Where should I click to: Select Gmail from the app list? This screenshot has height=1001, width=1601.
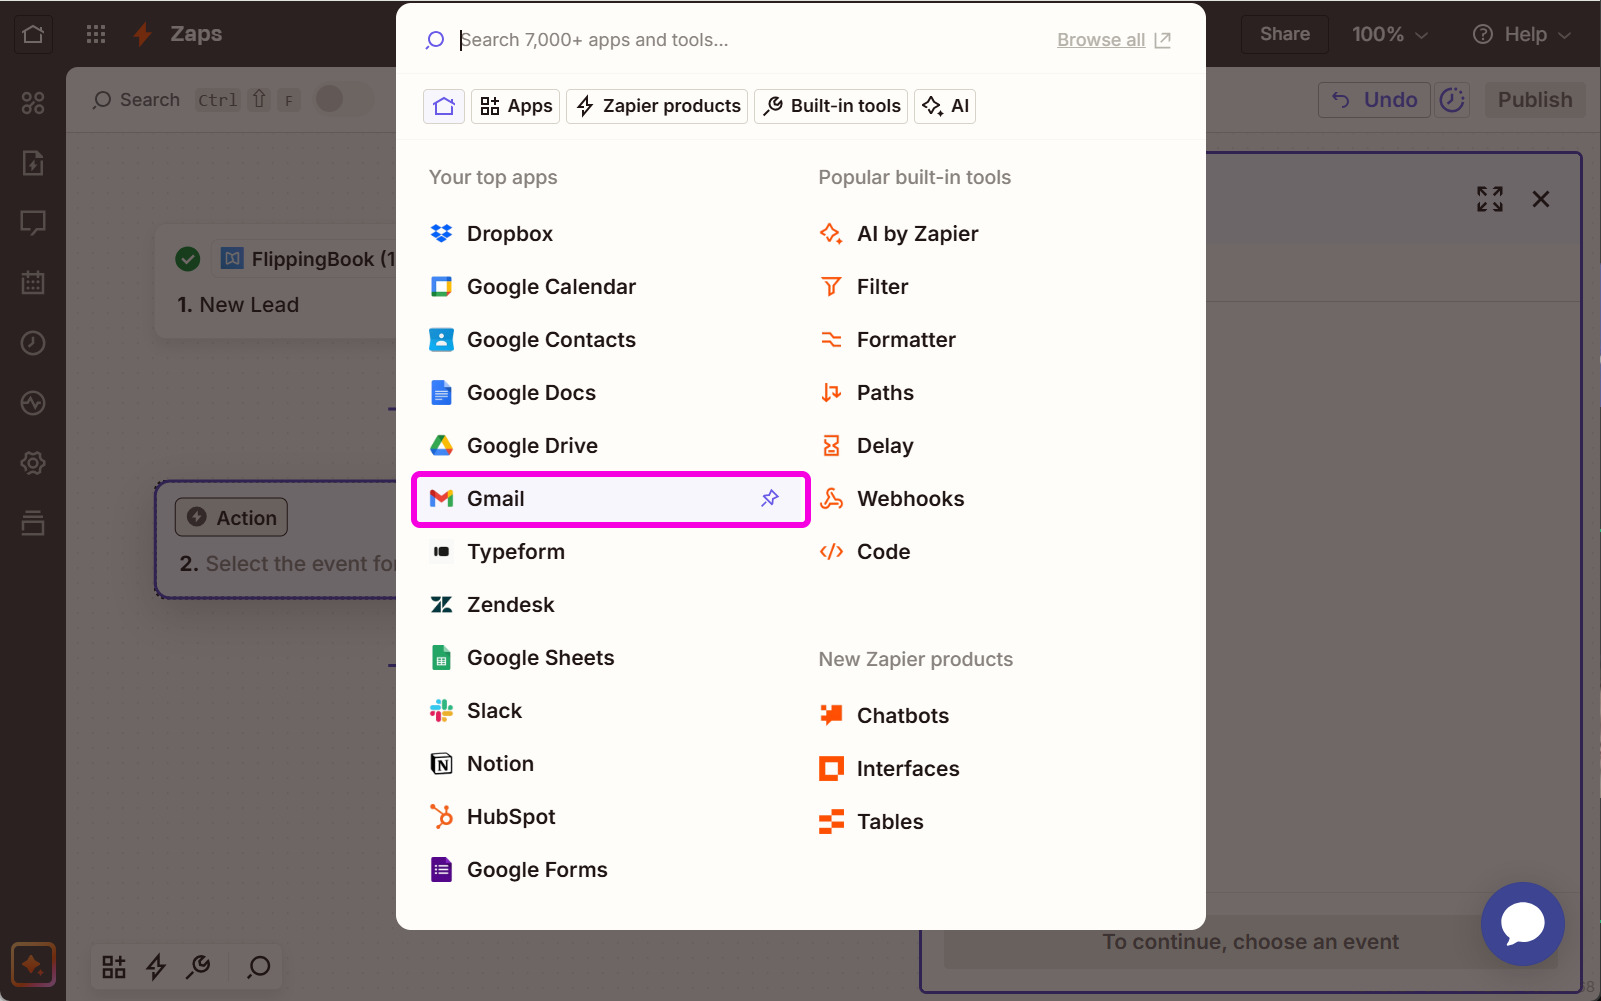pyautogui.click(x=610, y=499)
